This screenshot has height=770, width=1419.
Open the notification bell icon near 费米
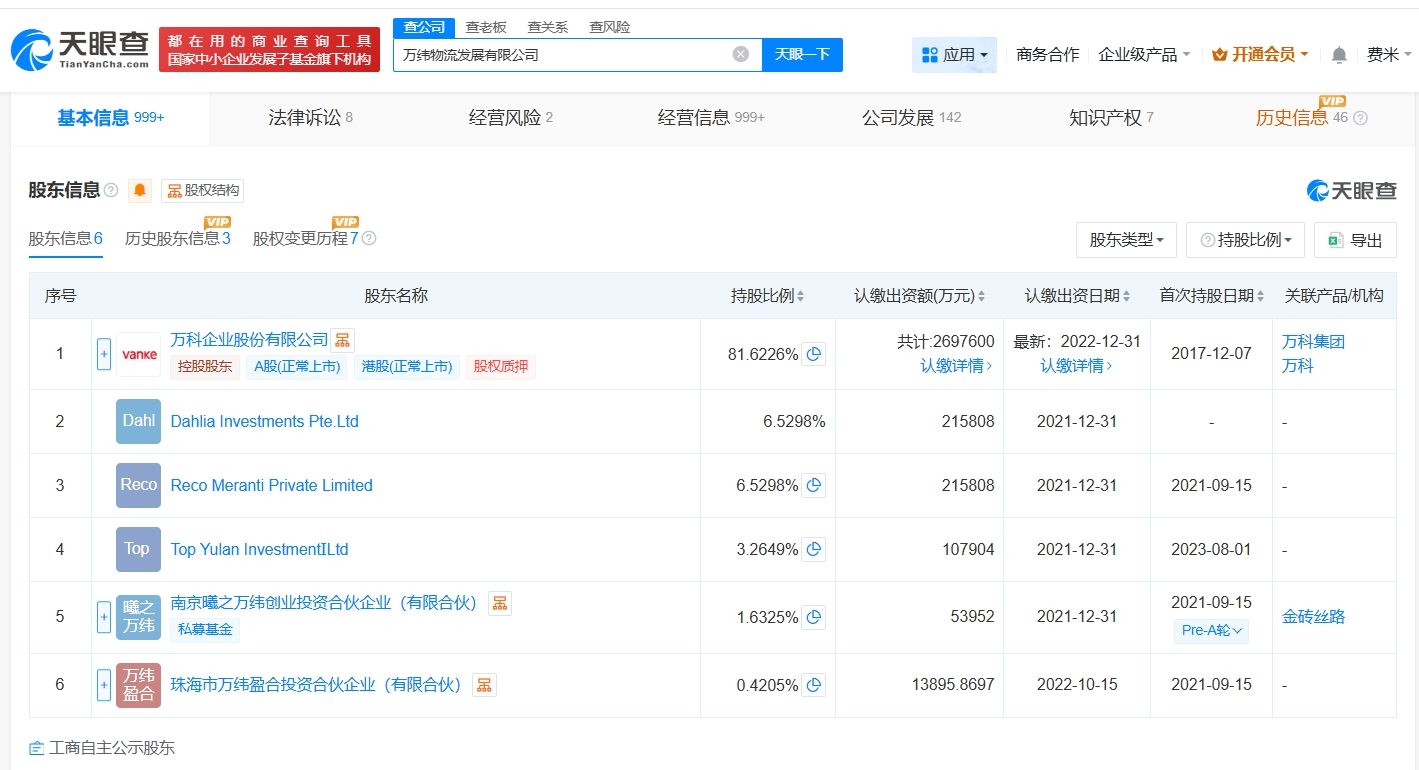[x=1338, y=56]
